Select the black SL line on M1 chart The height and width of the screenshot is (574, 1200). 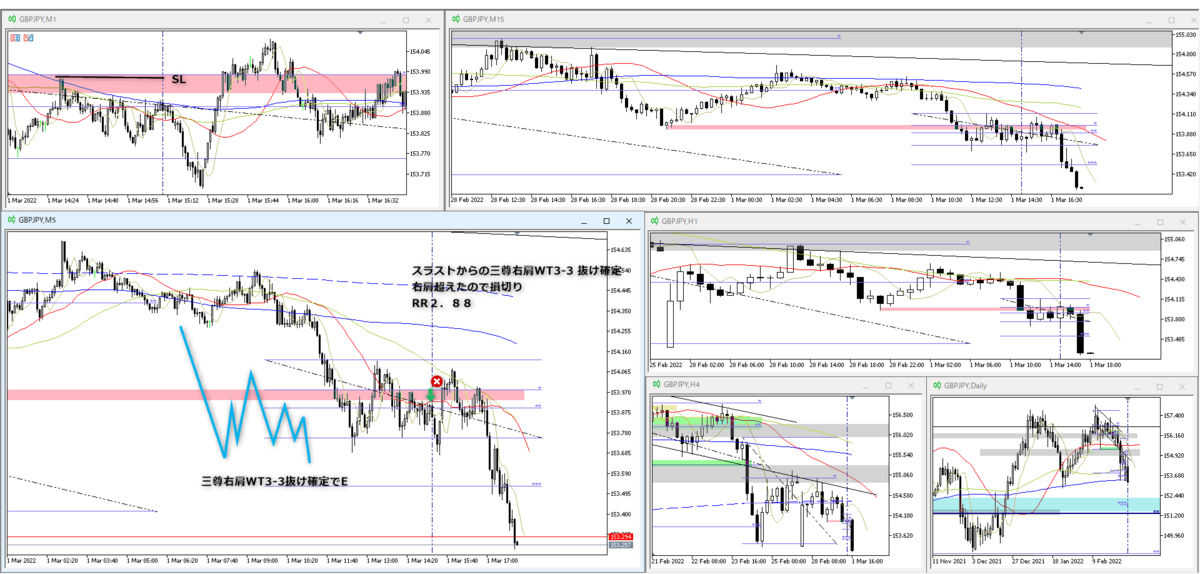(110, 77)
